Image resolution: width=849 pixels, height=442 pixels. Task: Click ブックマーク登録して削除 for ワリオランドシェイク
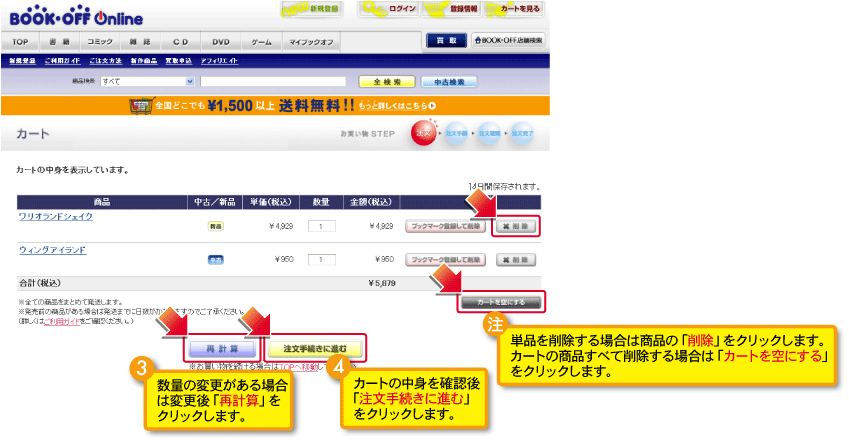pos(446,226)
